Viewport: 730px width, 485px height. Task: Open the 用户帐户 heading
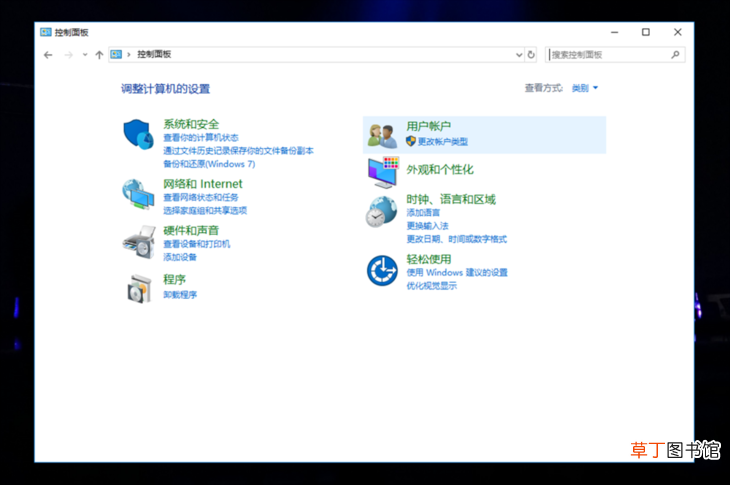(428, 126)
